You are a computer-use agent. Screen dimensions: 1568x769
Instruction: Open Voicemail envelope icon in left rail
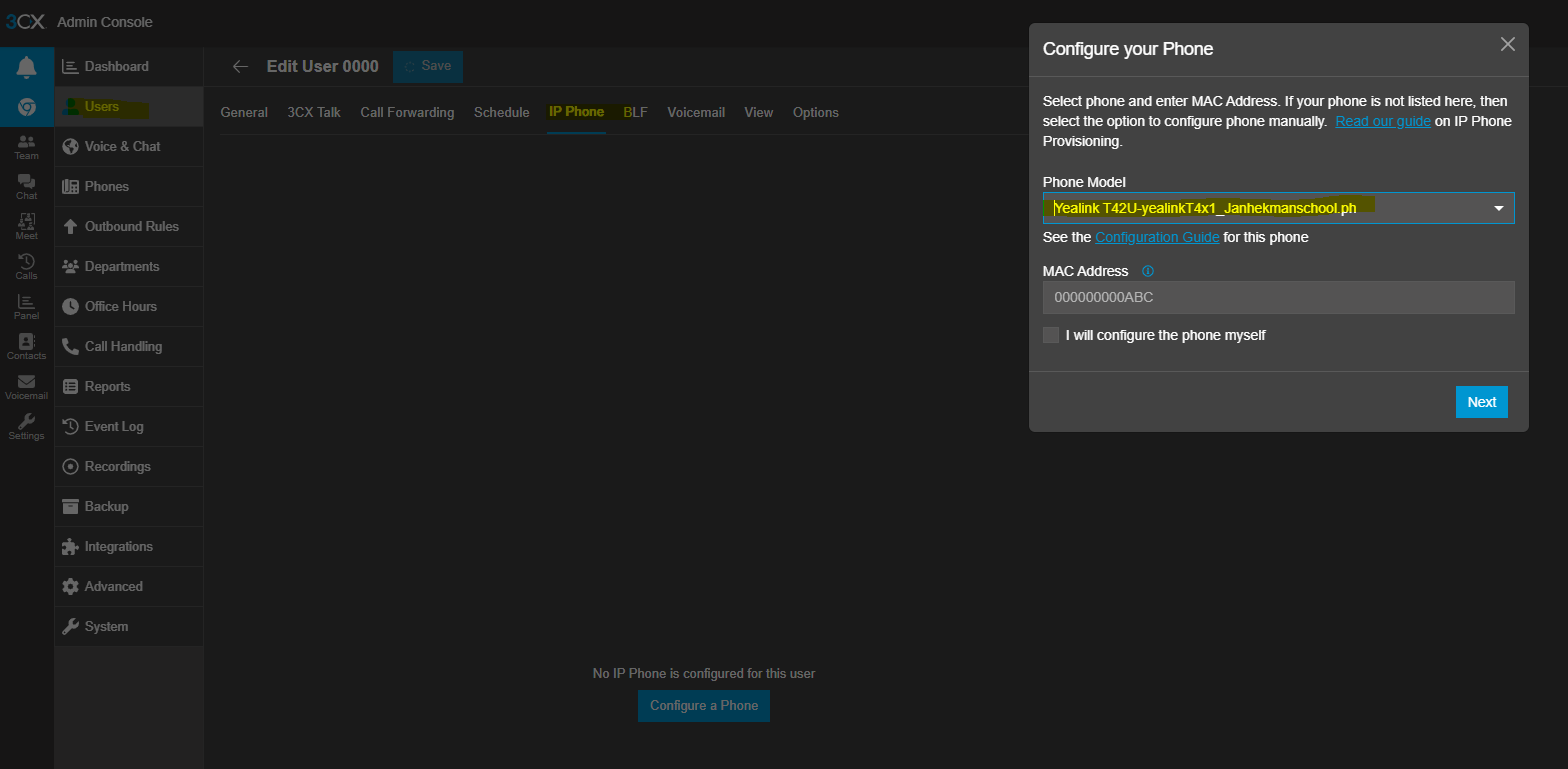pos(27,387)
